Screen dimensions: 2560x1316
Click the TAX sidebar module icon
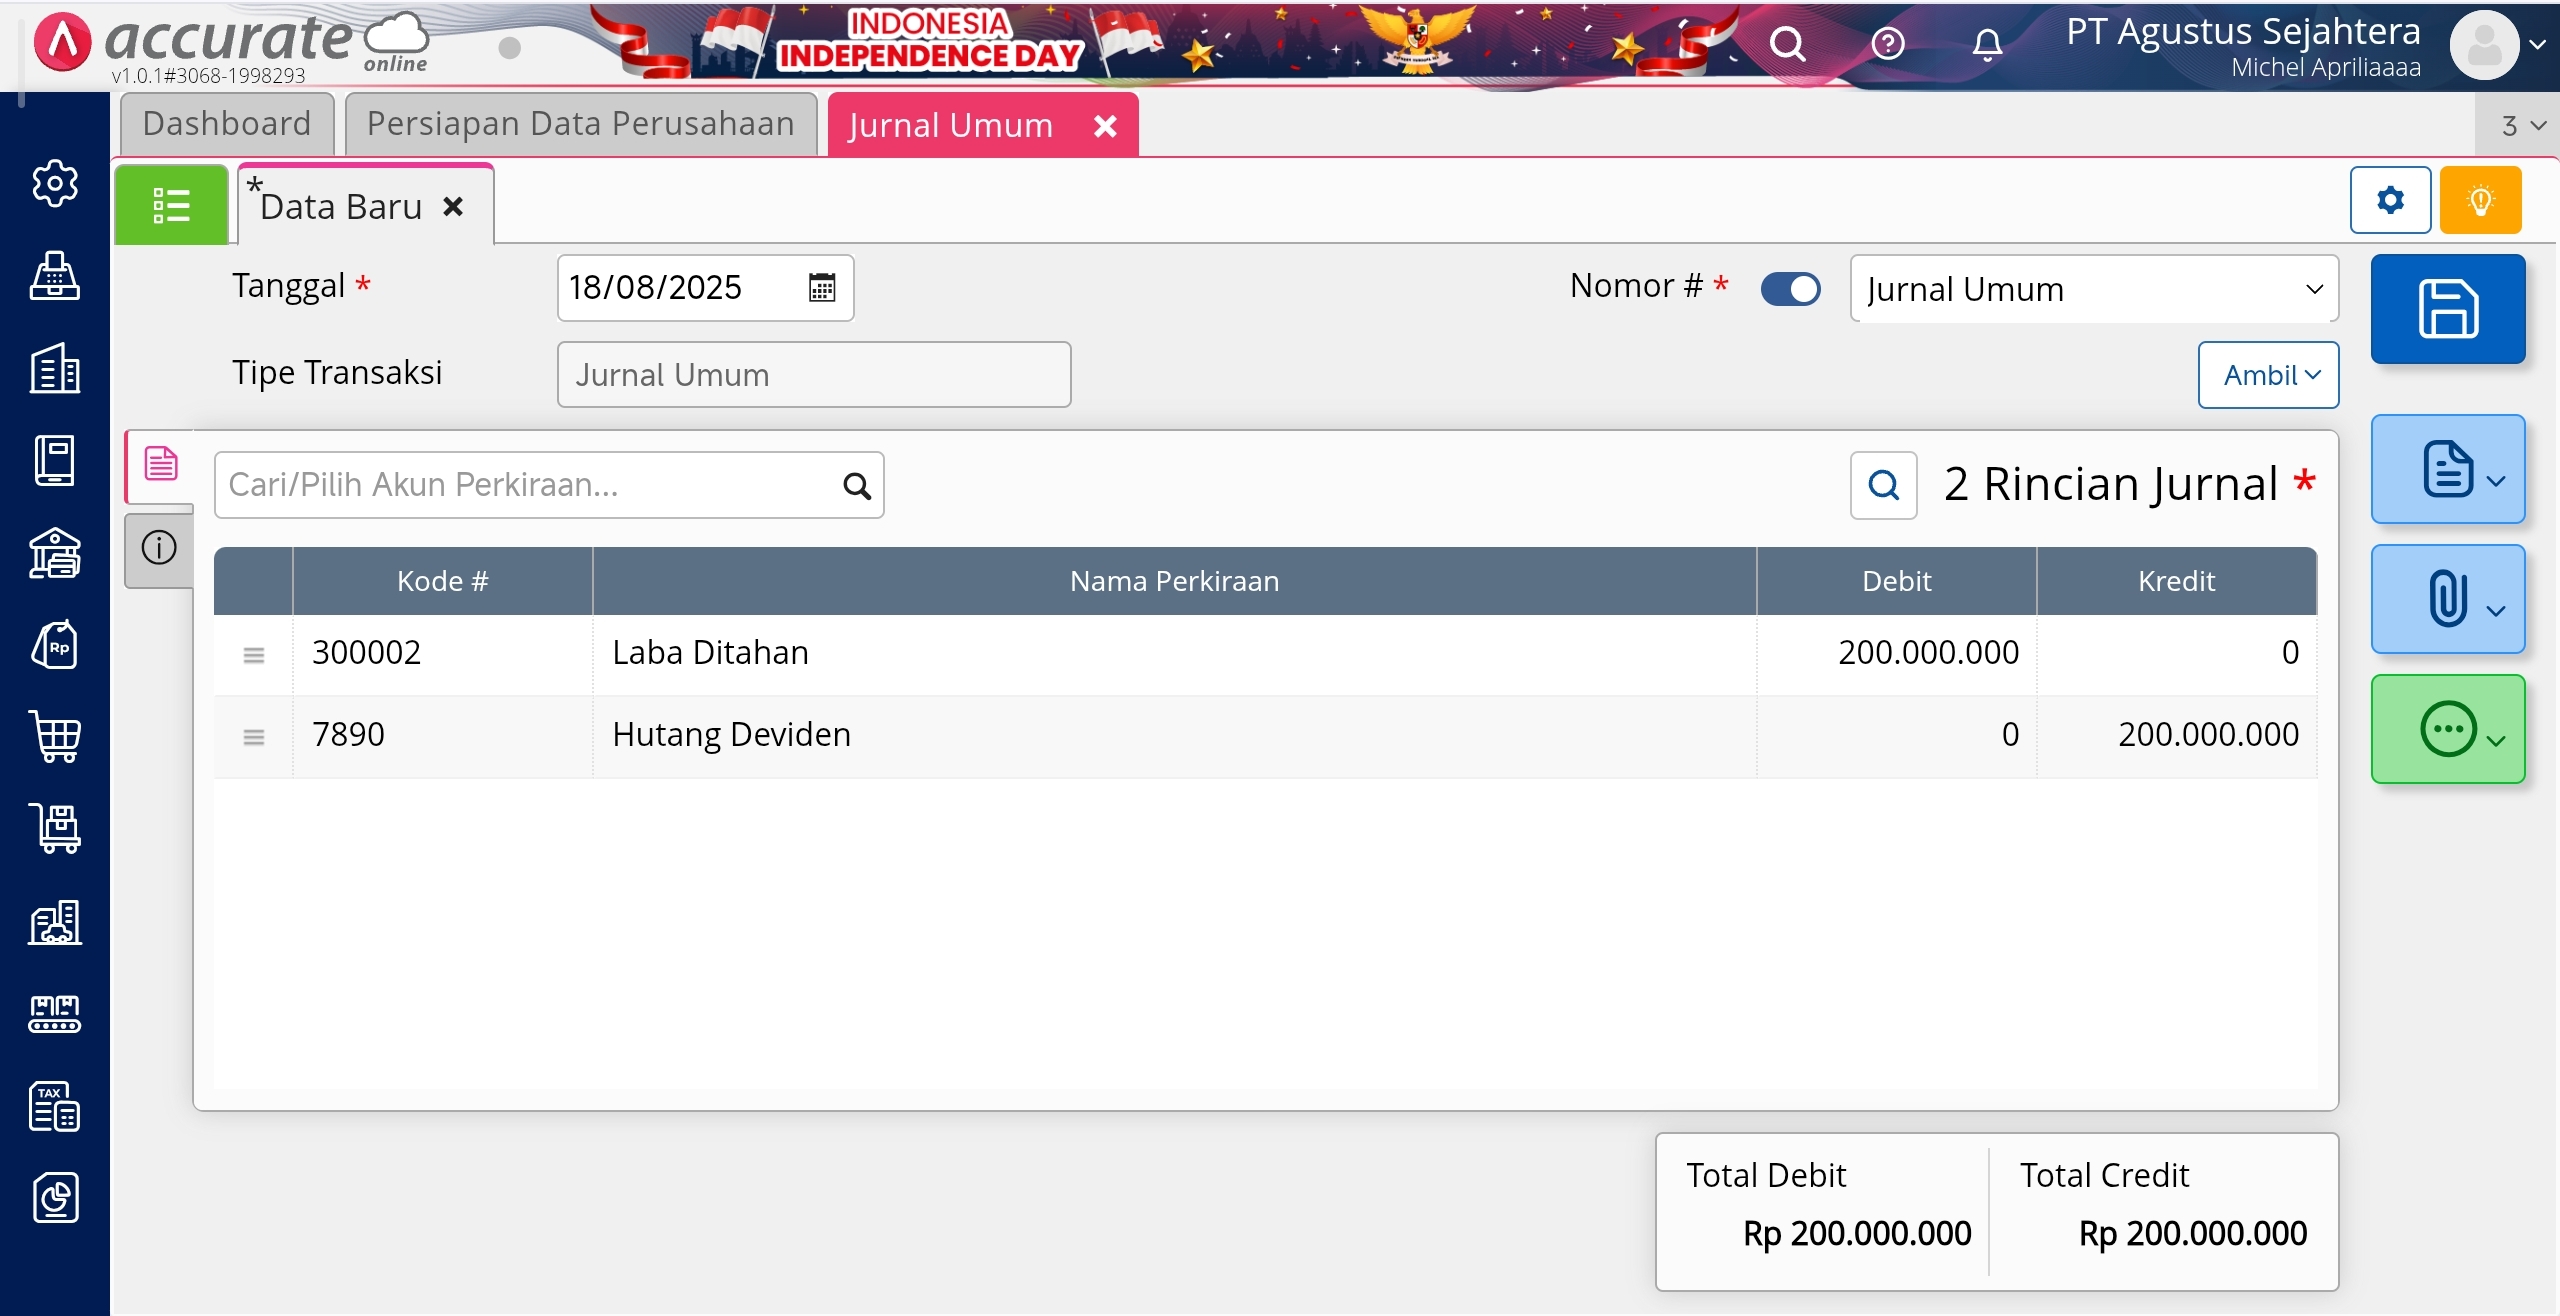(x=55, y=1106)
